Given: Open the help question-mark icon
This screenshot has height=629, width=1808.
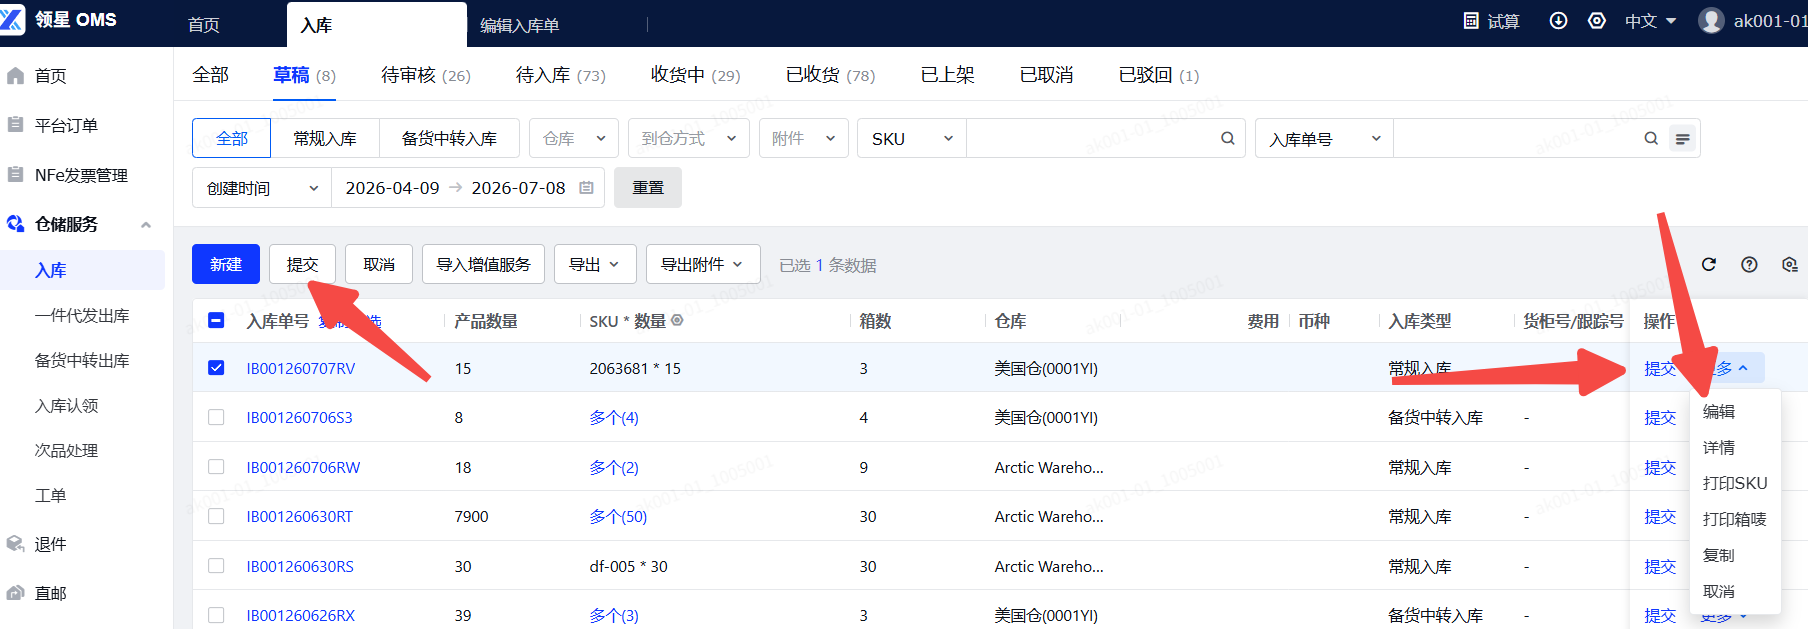Looking at the screenshot, I should [x=1749, y=264].
